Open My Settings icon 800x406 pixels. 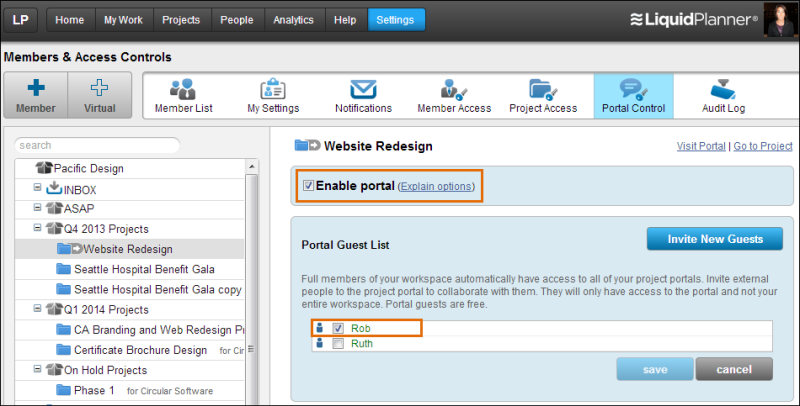point(273,88)
